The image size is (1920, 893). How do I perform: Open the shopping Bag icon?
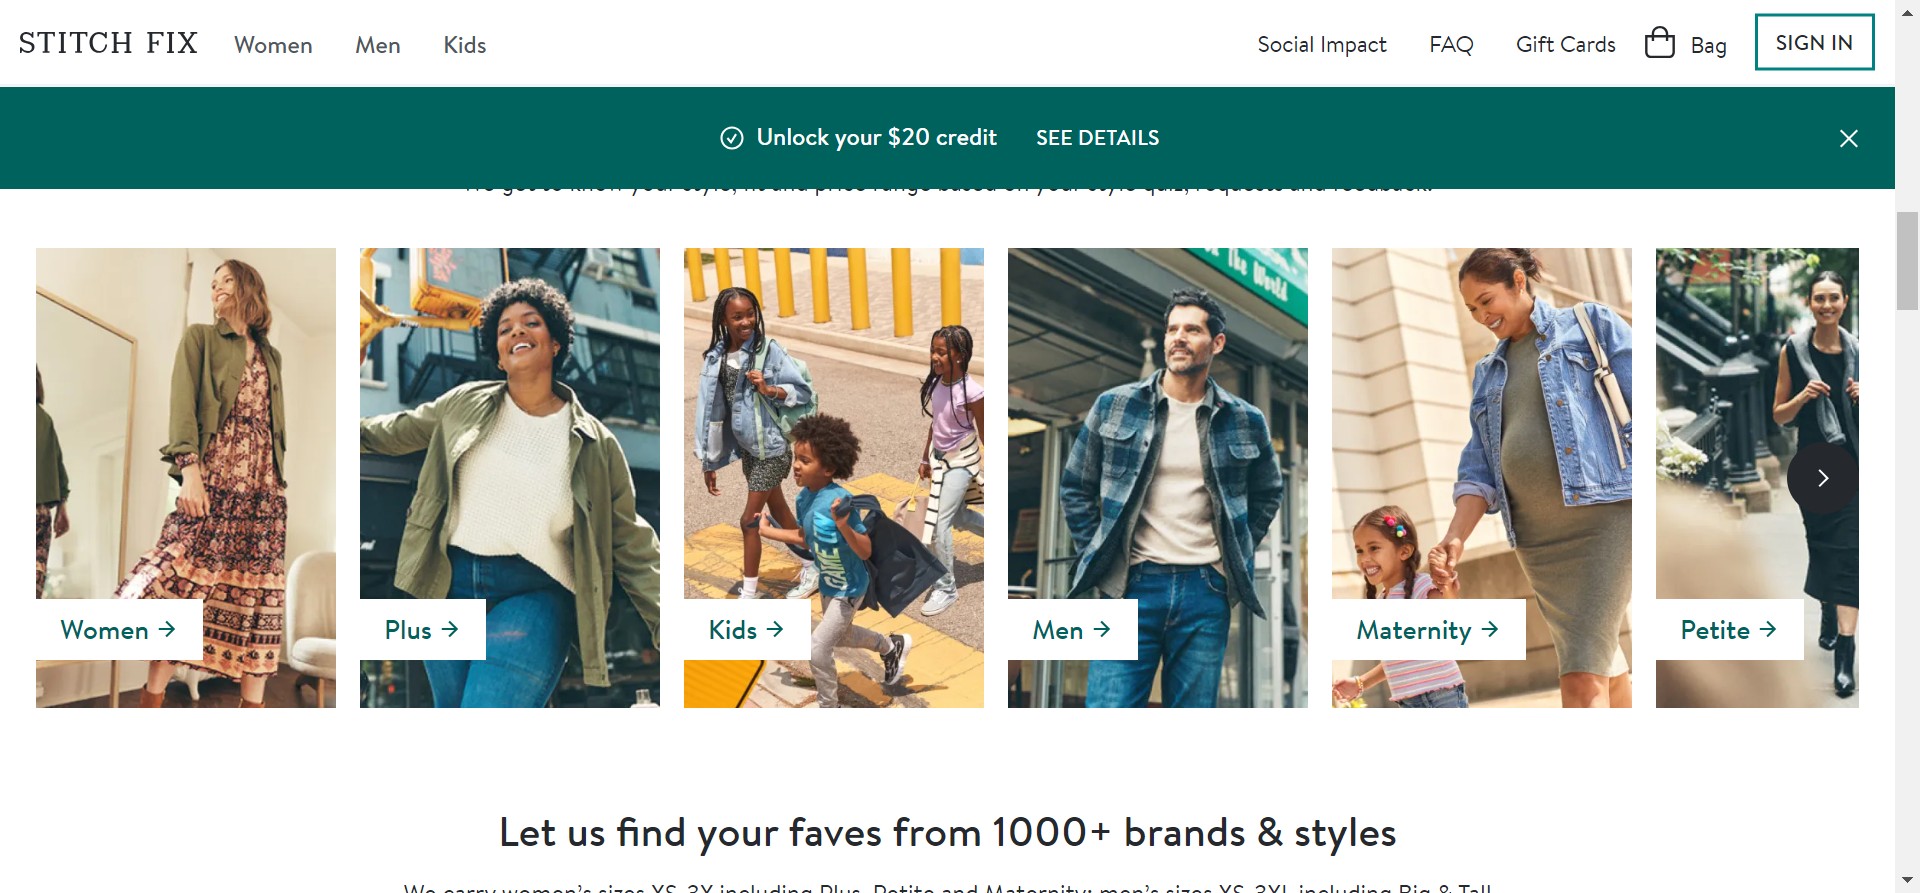click(1660, 43)
